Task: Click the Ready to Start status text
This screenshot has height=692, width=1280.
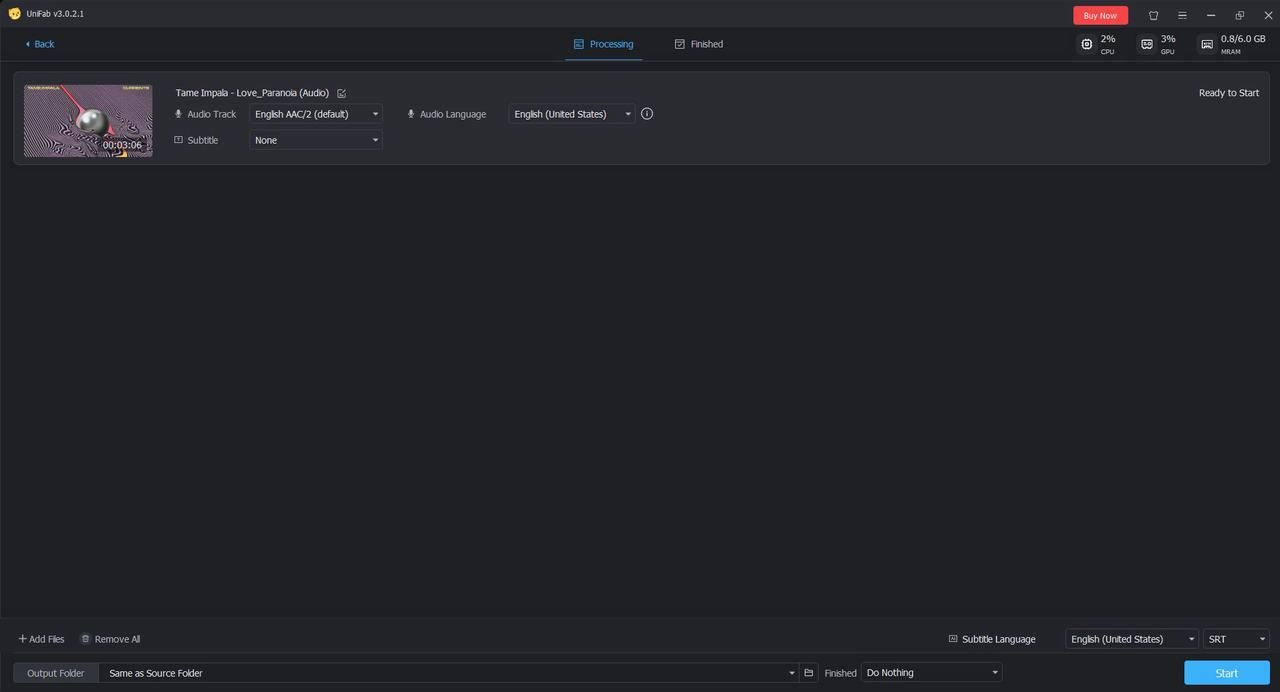Action: click(x=1229, y=93)
